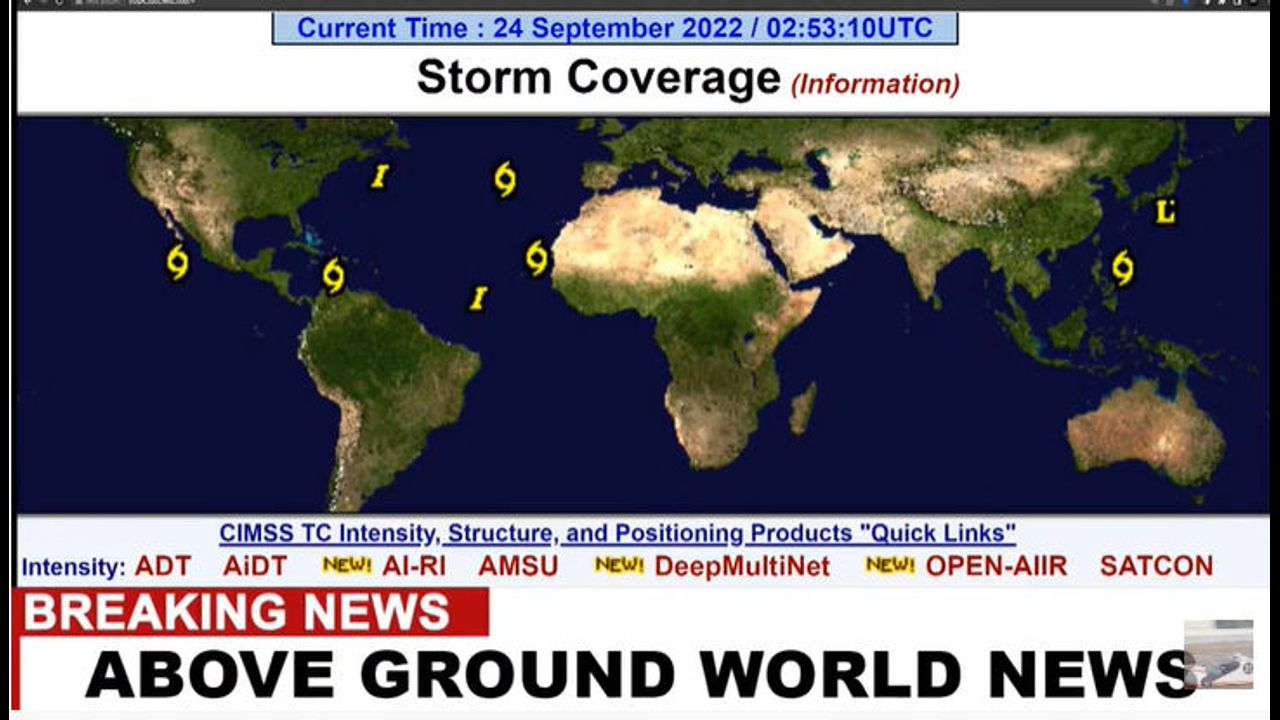The height and width of the screenshot is (720, 1280).
Task: Open the Storm Coverage Information link
Action: point(875,84)
